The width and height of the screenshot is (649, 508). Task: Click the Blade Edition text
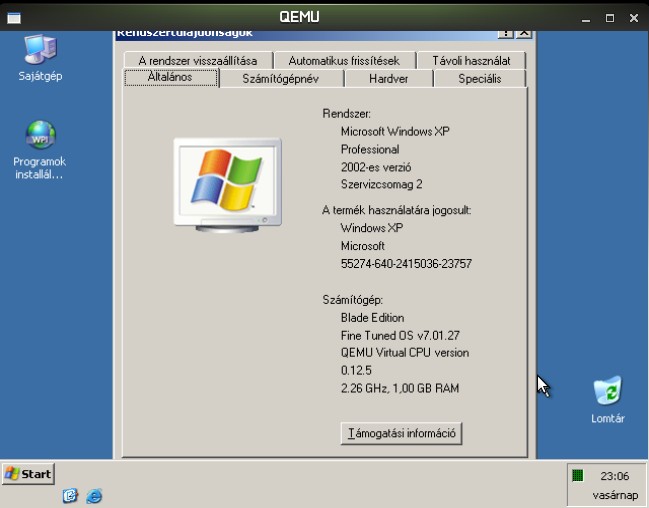click(x=372, y=318)
